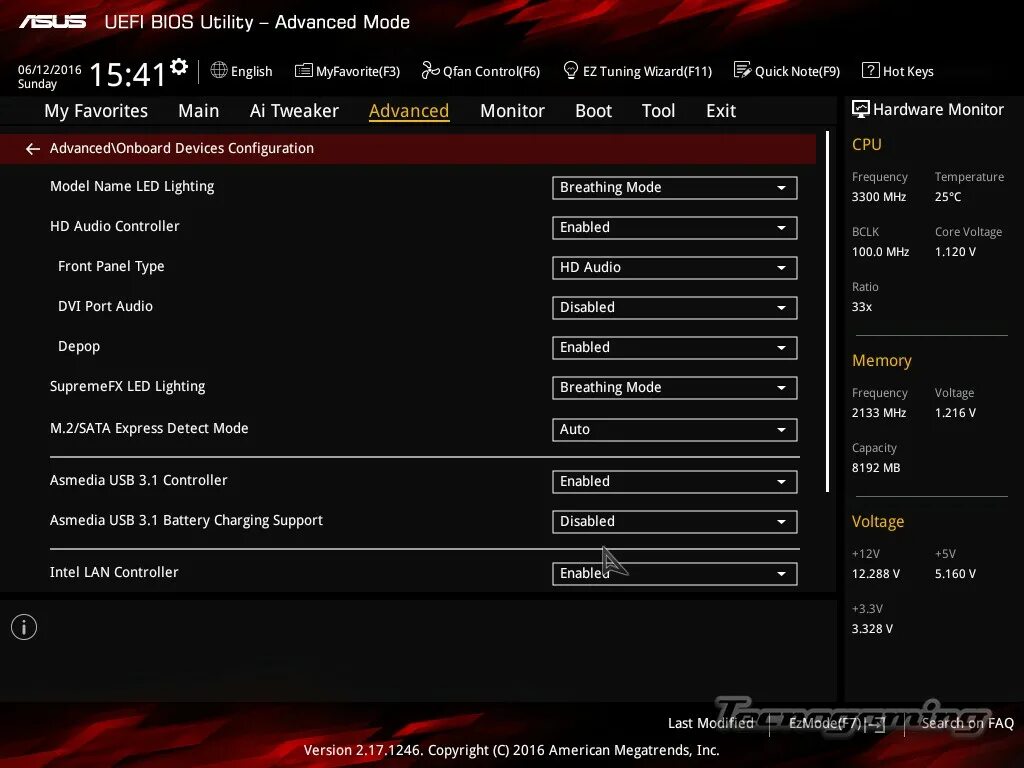
Task: Open Asmedia USB 3.1 Battery Charging dropdown
Action: coord(675,522)
